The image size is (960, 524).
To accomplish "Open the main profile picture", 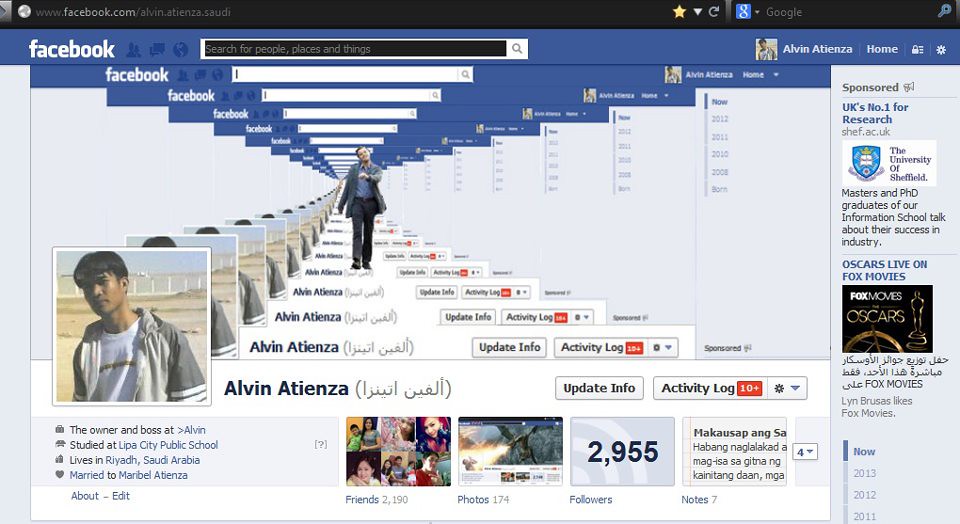I will (132, 326).
